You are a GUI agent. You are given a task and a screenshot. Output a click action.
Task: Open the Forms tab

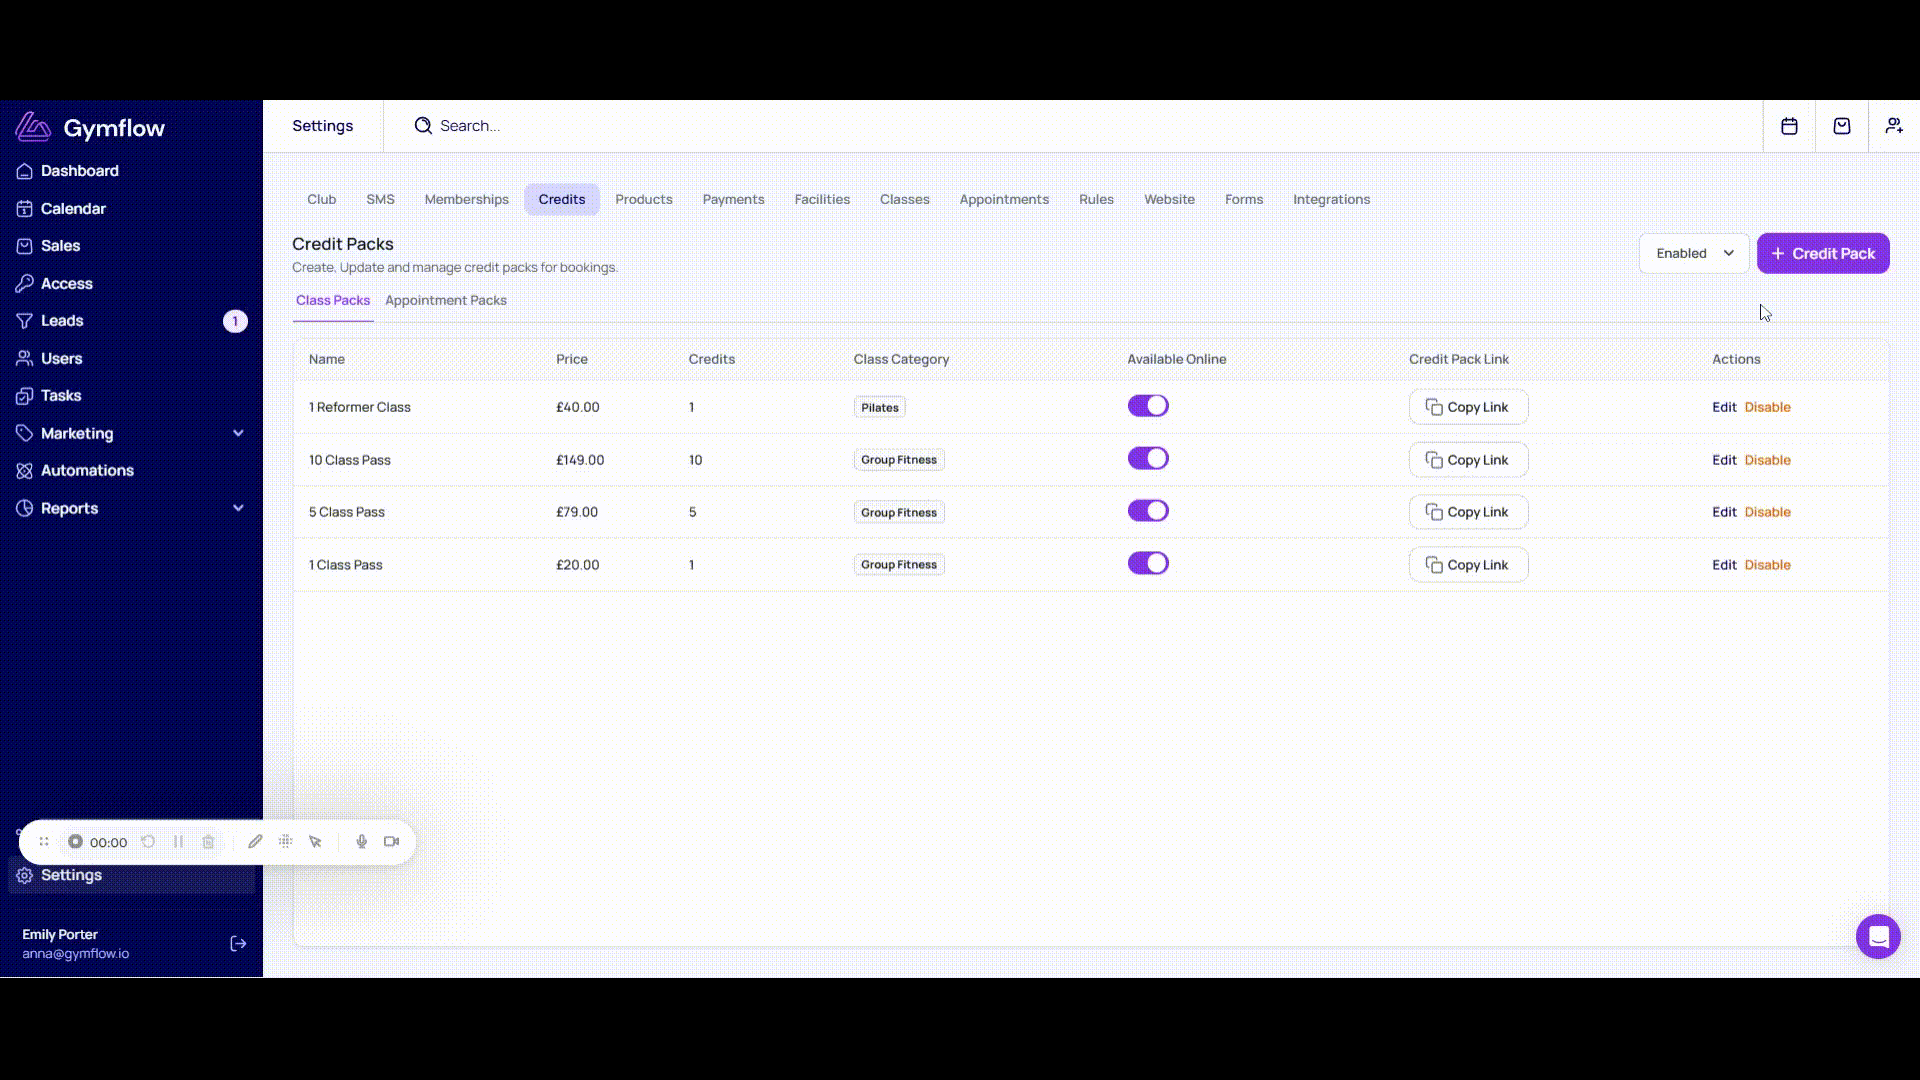(1244, 200)
